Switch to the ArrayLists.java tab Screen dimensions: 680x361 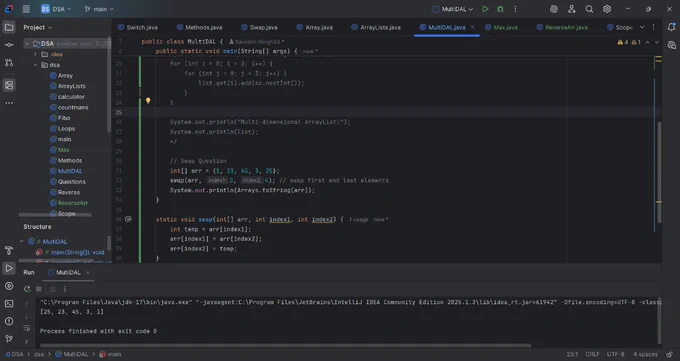tap(376, 27)
